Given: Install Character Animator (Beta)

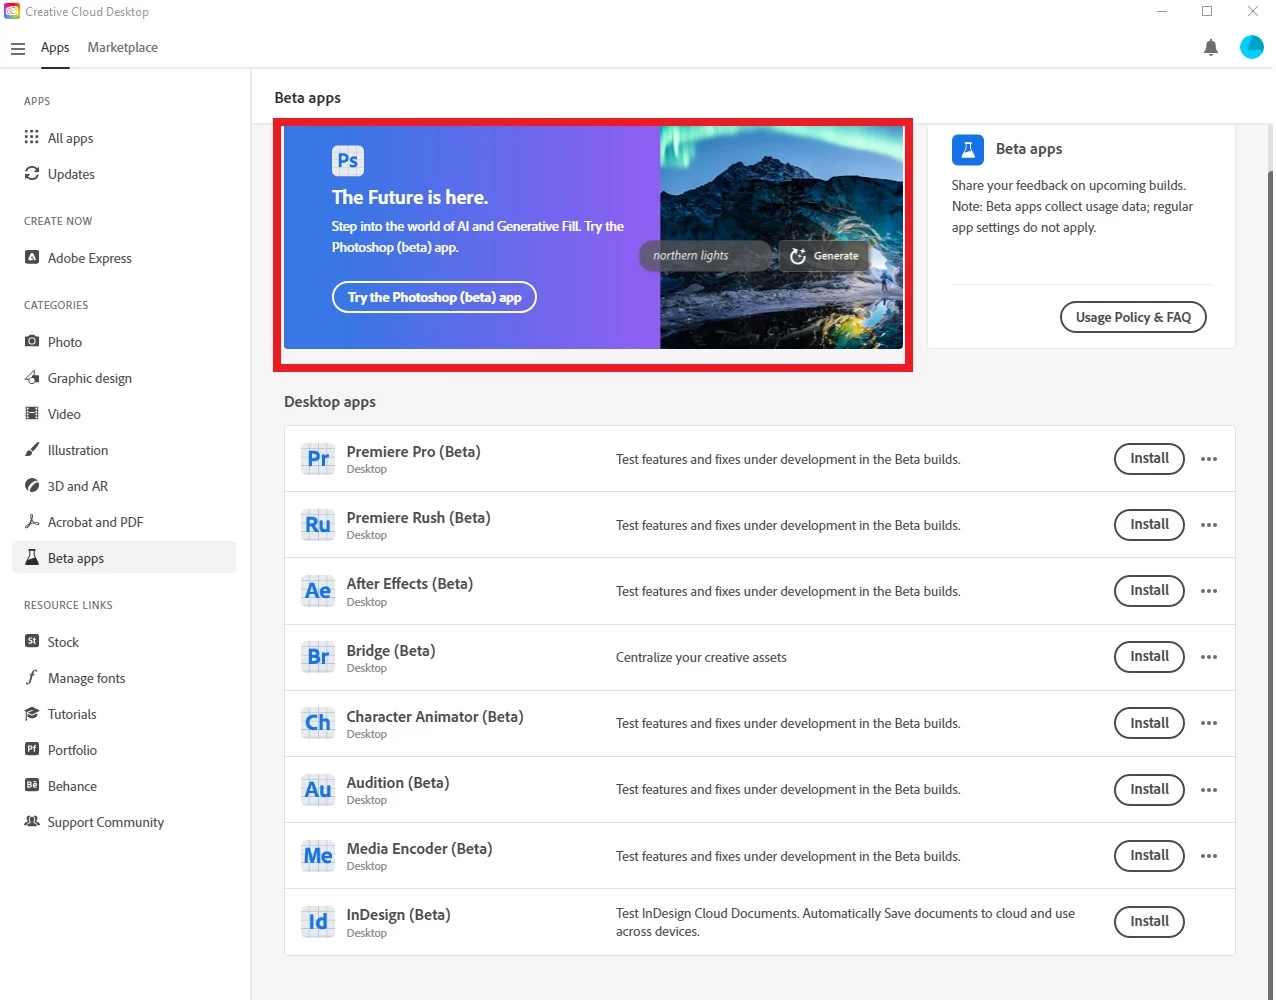Looking at the screenshot, I should (x=1149, y=723).
